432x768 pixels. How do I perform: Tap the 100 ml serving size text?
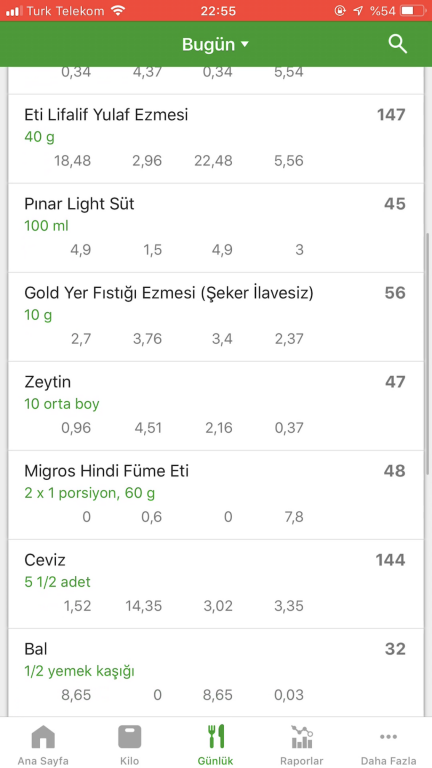tap(47, 226)
